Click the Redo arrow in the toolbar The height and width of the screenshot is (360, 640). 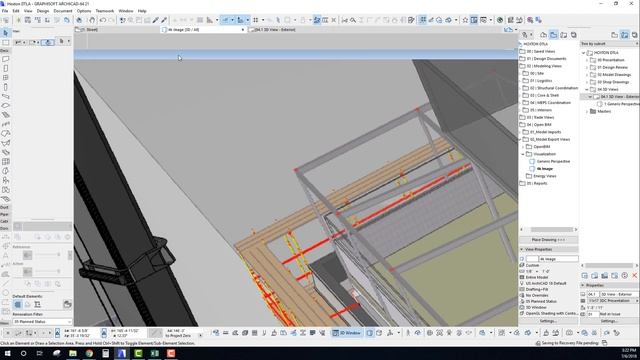(111, 20)
